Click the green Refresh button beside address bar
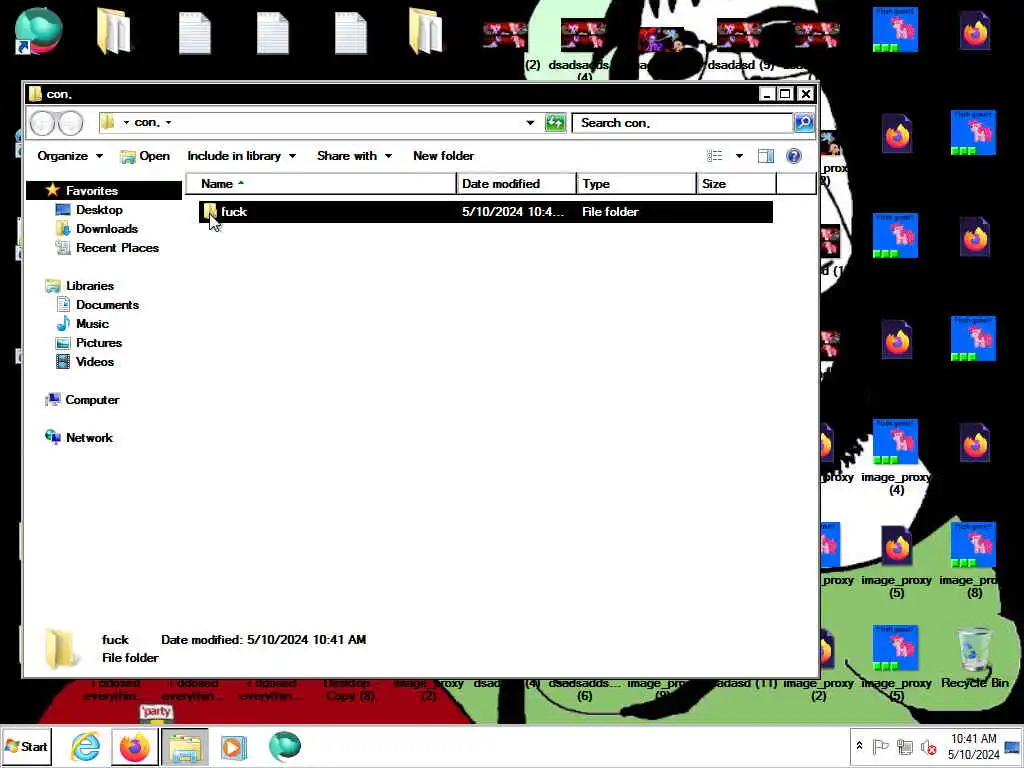The width and height of the screenshot is (1024, 768). [x=555, y=123]
